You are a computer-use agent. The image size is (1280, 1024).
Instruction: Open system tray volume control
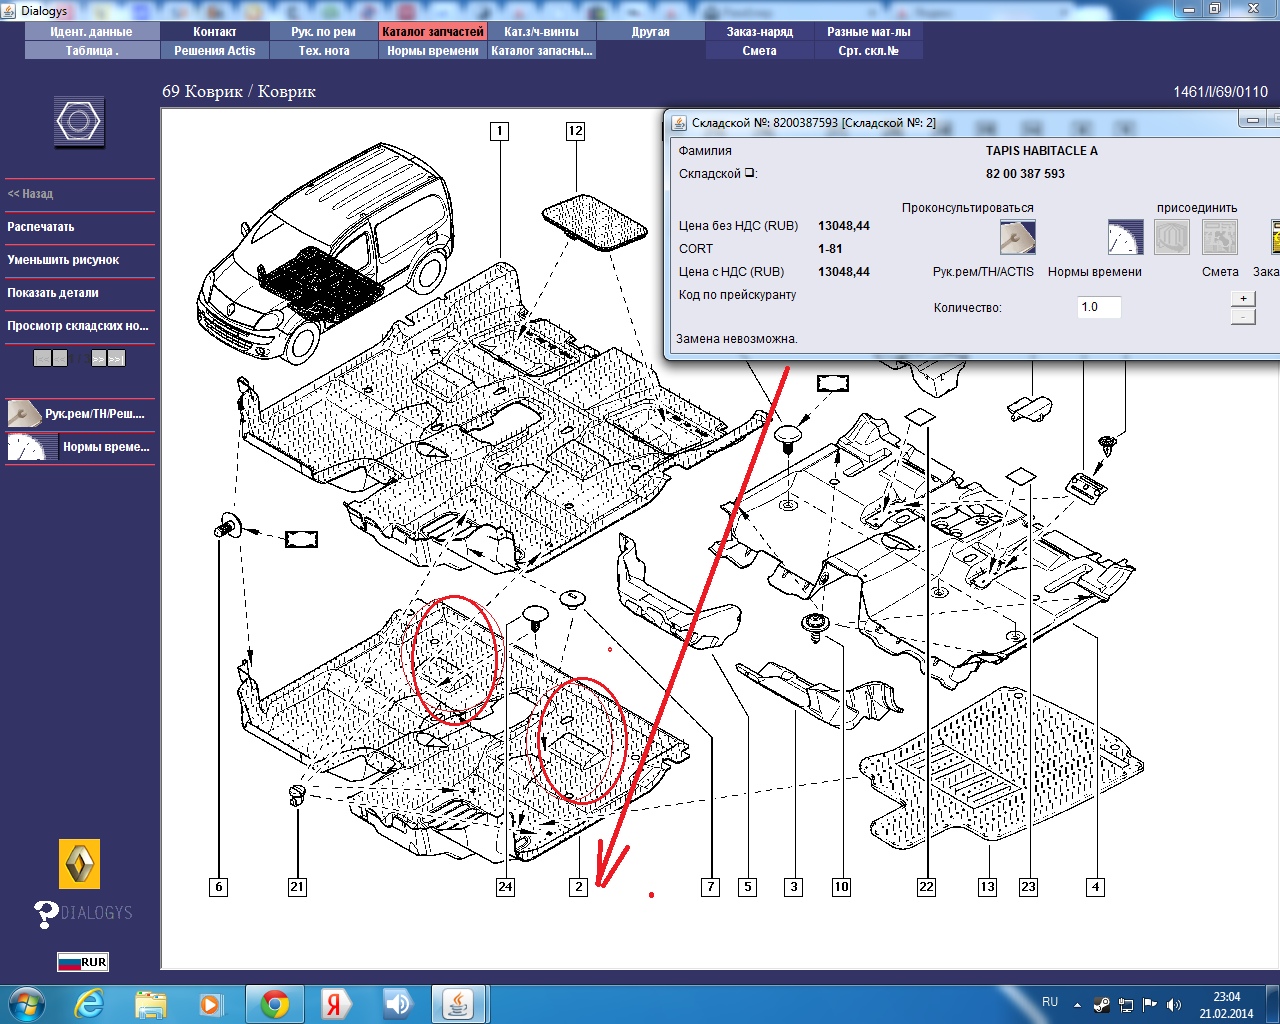point(1173,1005)
